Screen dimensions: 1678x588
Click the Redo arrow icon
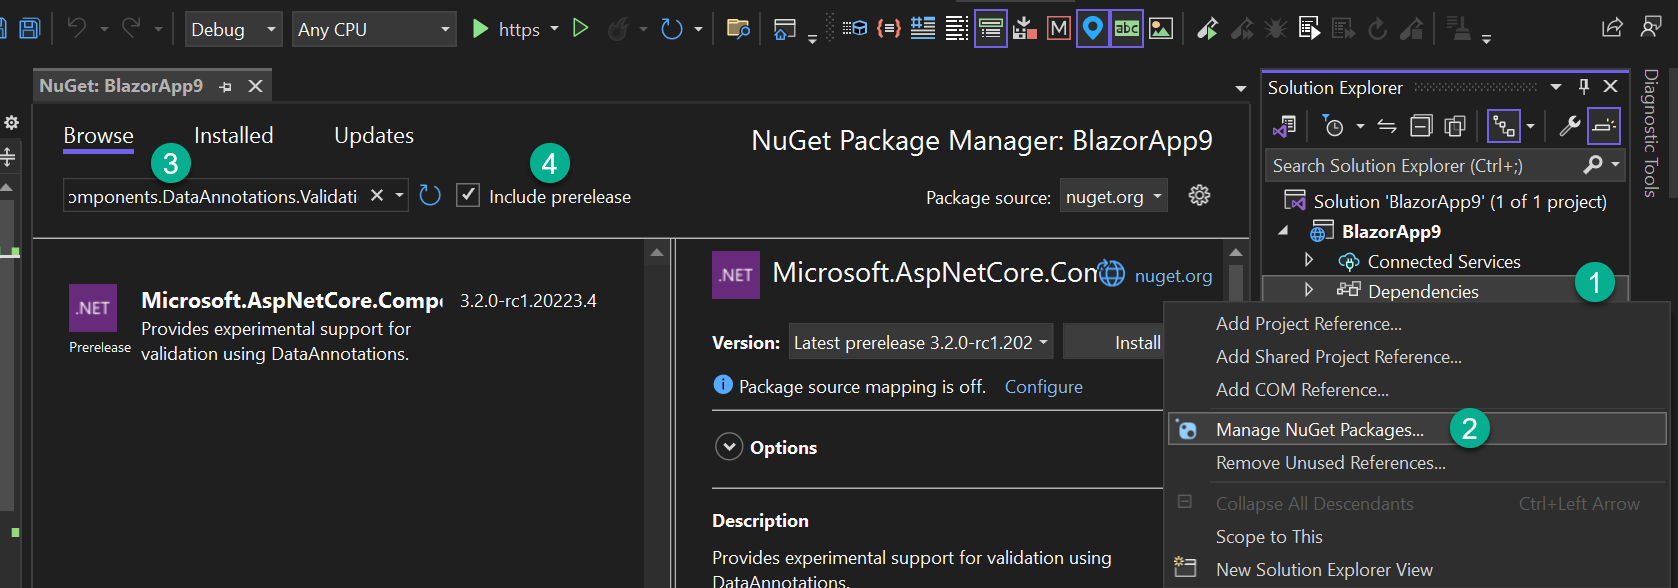(x=131, y=28)
